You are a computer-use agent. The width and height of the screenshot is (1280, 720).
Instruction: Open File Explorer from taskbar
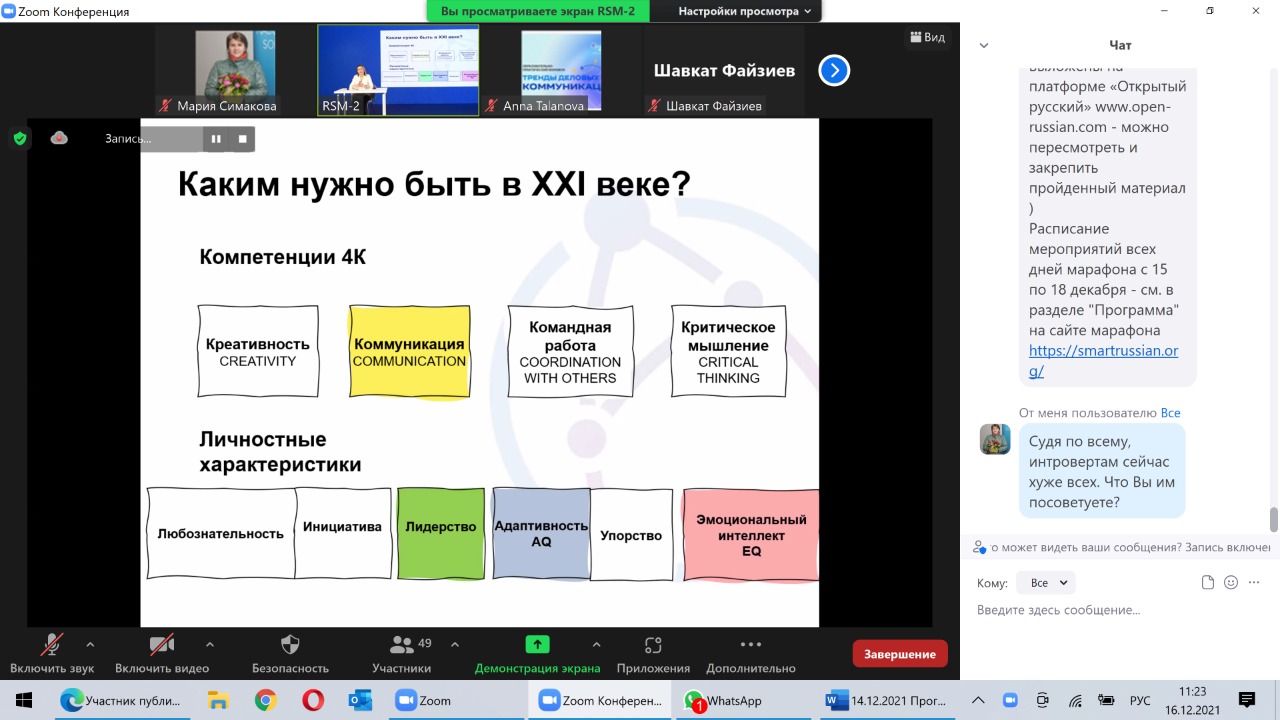[x=218, y=700]
